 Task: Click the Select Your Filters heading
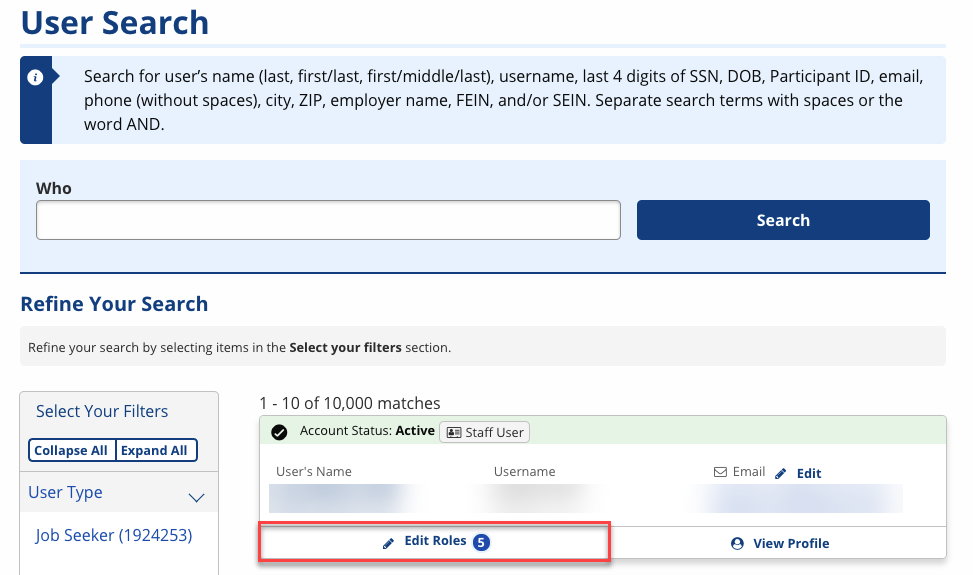tap(102, 411)
